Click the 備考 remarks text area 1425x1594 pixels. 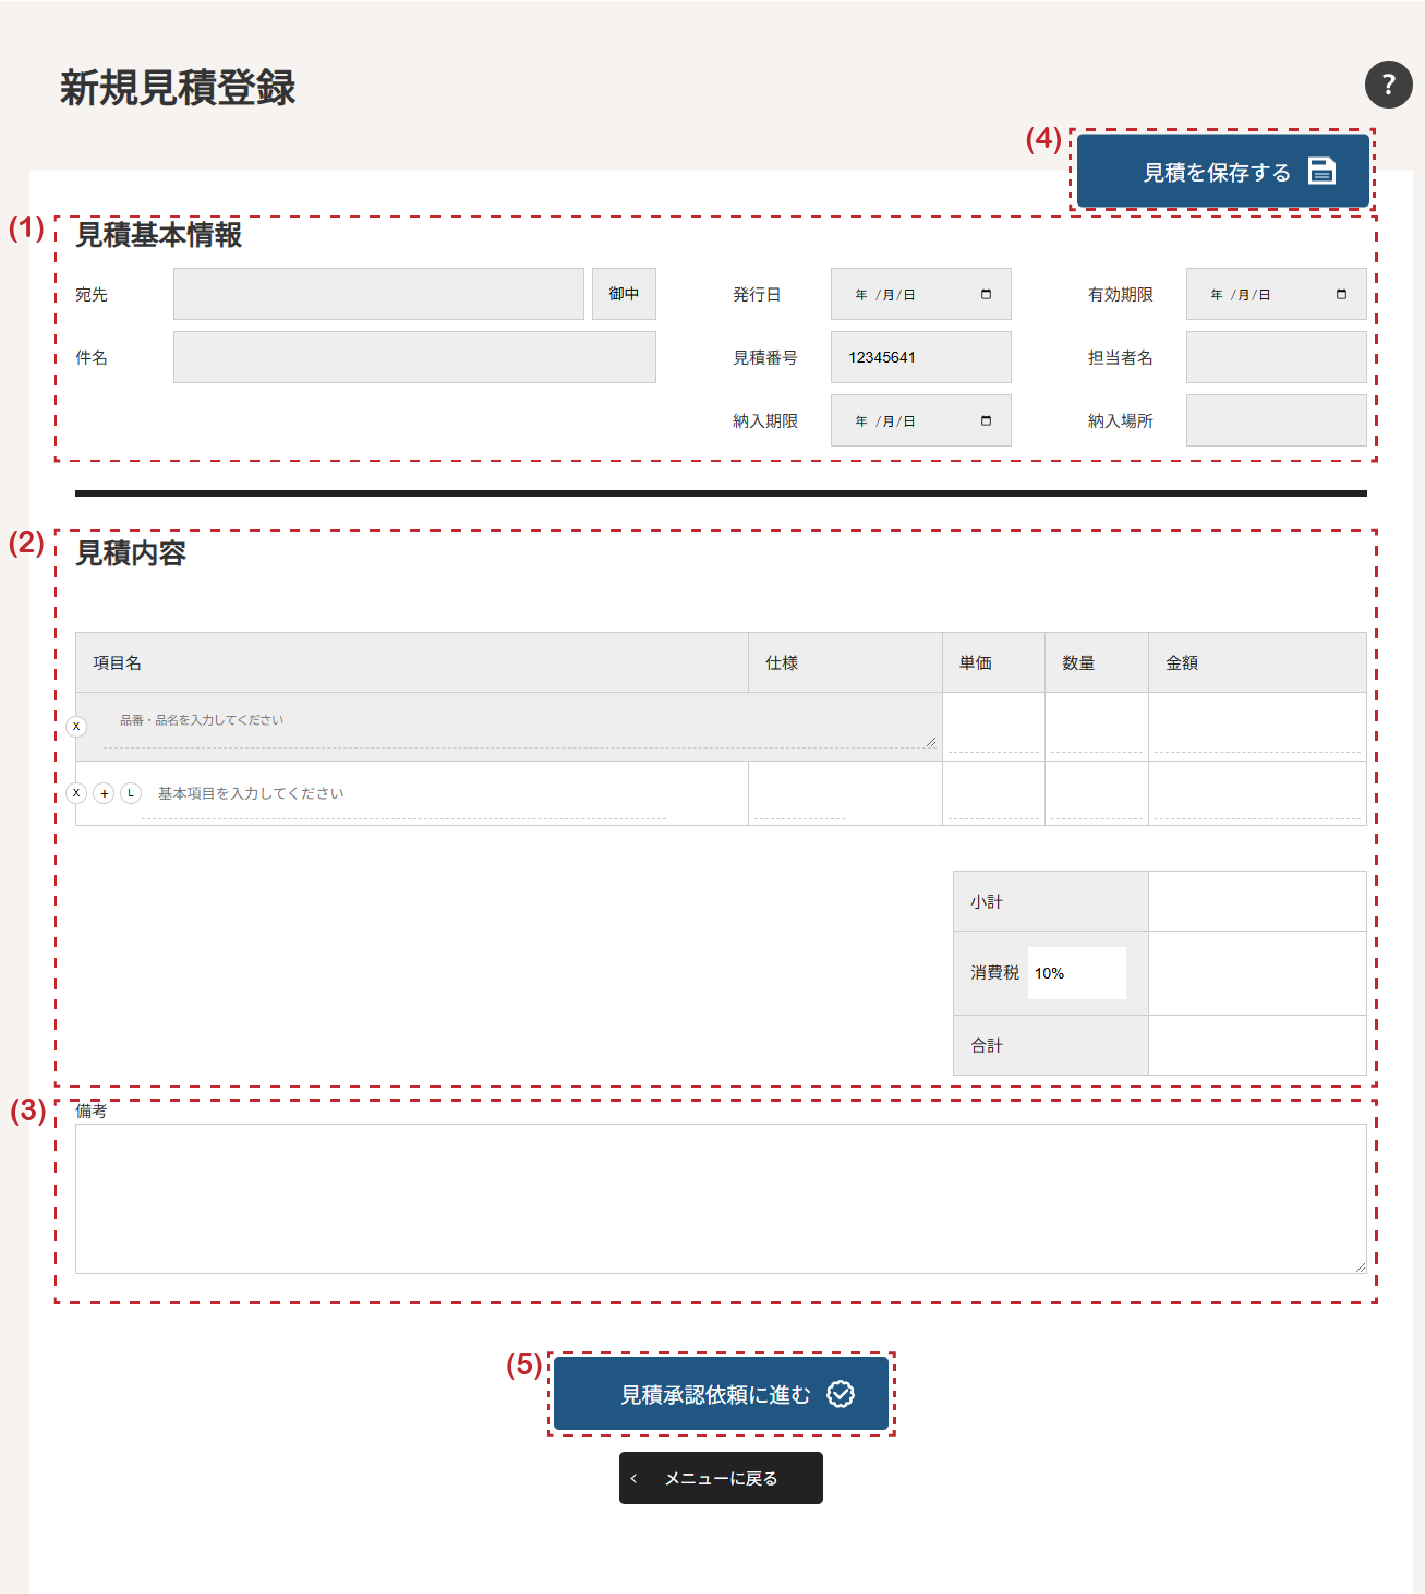click(x=720, y=1198)
